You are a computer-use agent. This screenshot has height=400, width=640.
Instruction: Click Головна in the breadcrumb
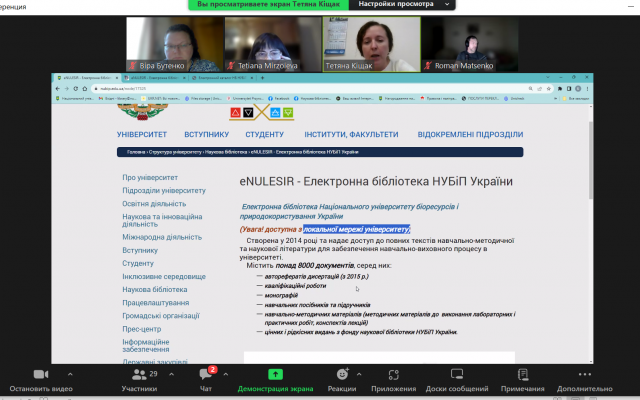click(136, 152)
